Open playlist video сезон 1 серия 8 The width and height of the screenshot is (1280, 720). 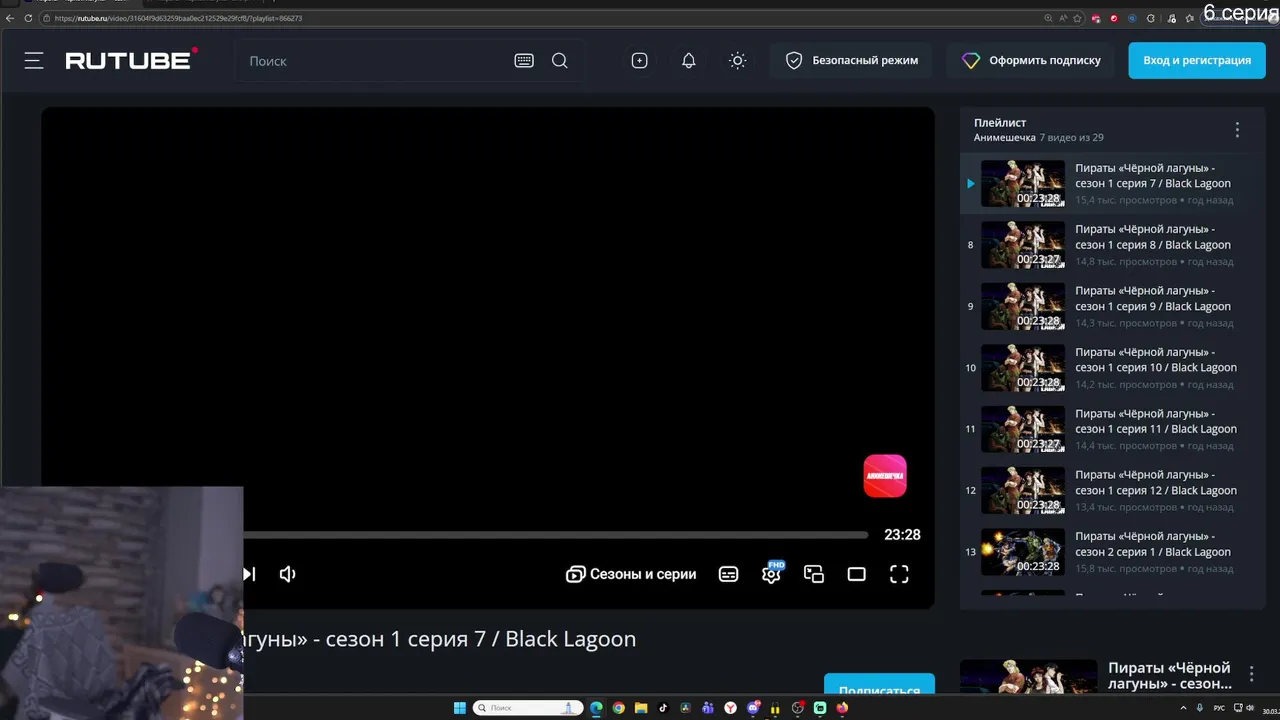[x=1112, y=245]
